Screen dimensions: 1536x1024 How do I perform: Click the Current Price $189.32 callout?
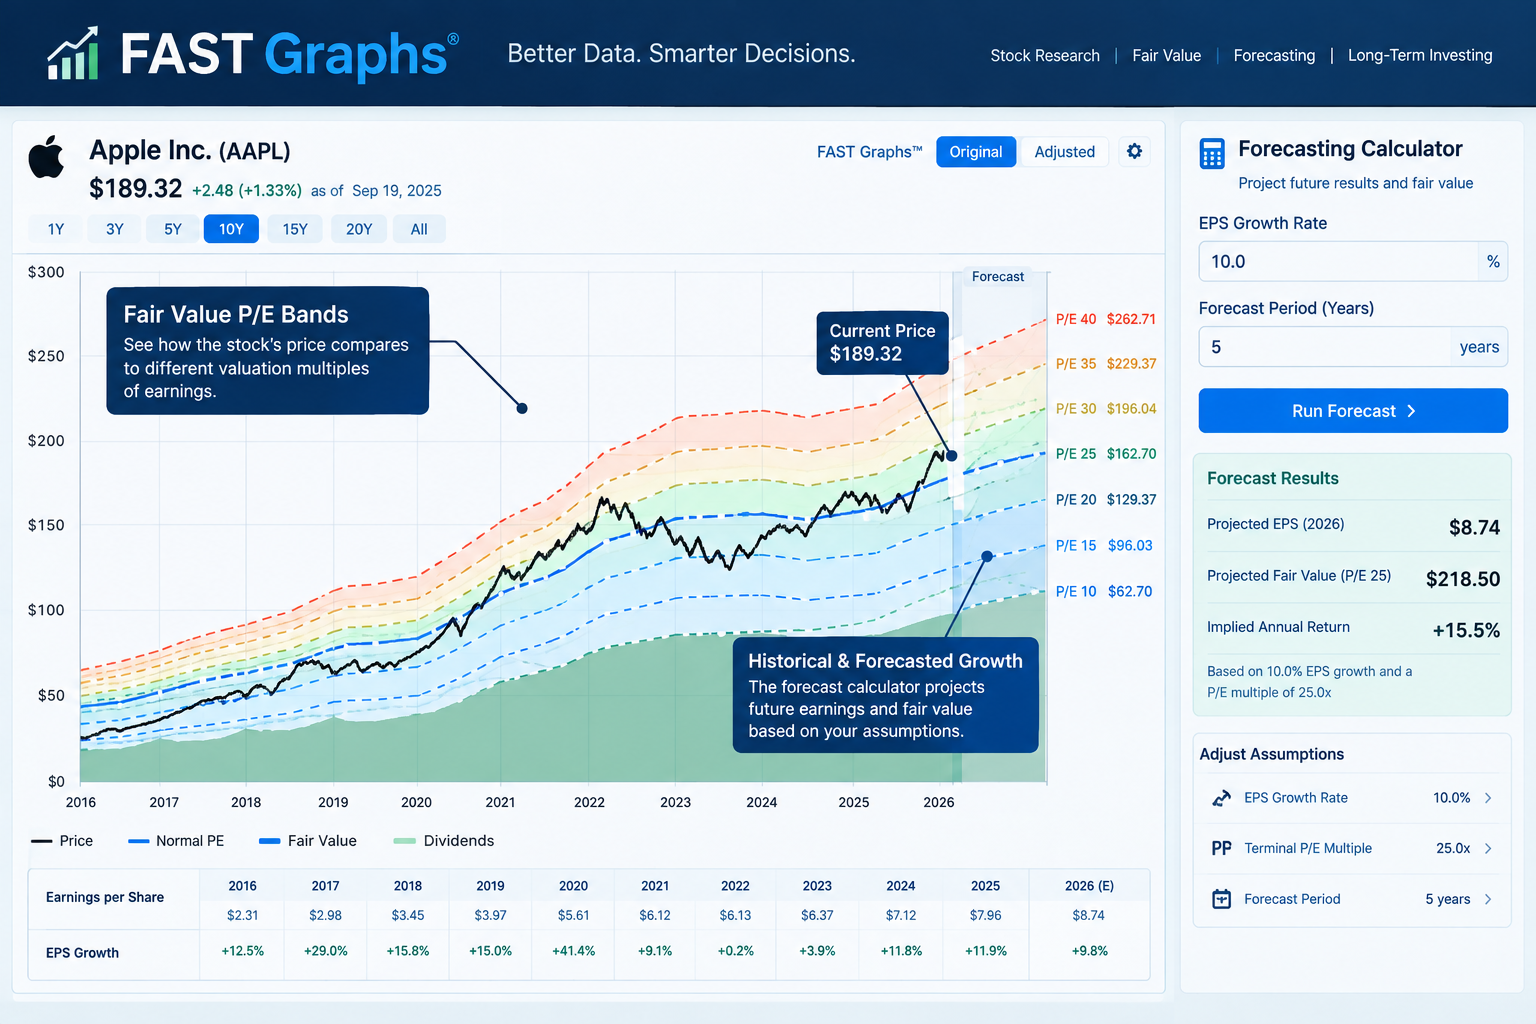882,342
